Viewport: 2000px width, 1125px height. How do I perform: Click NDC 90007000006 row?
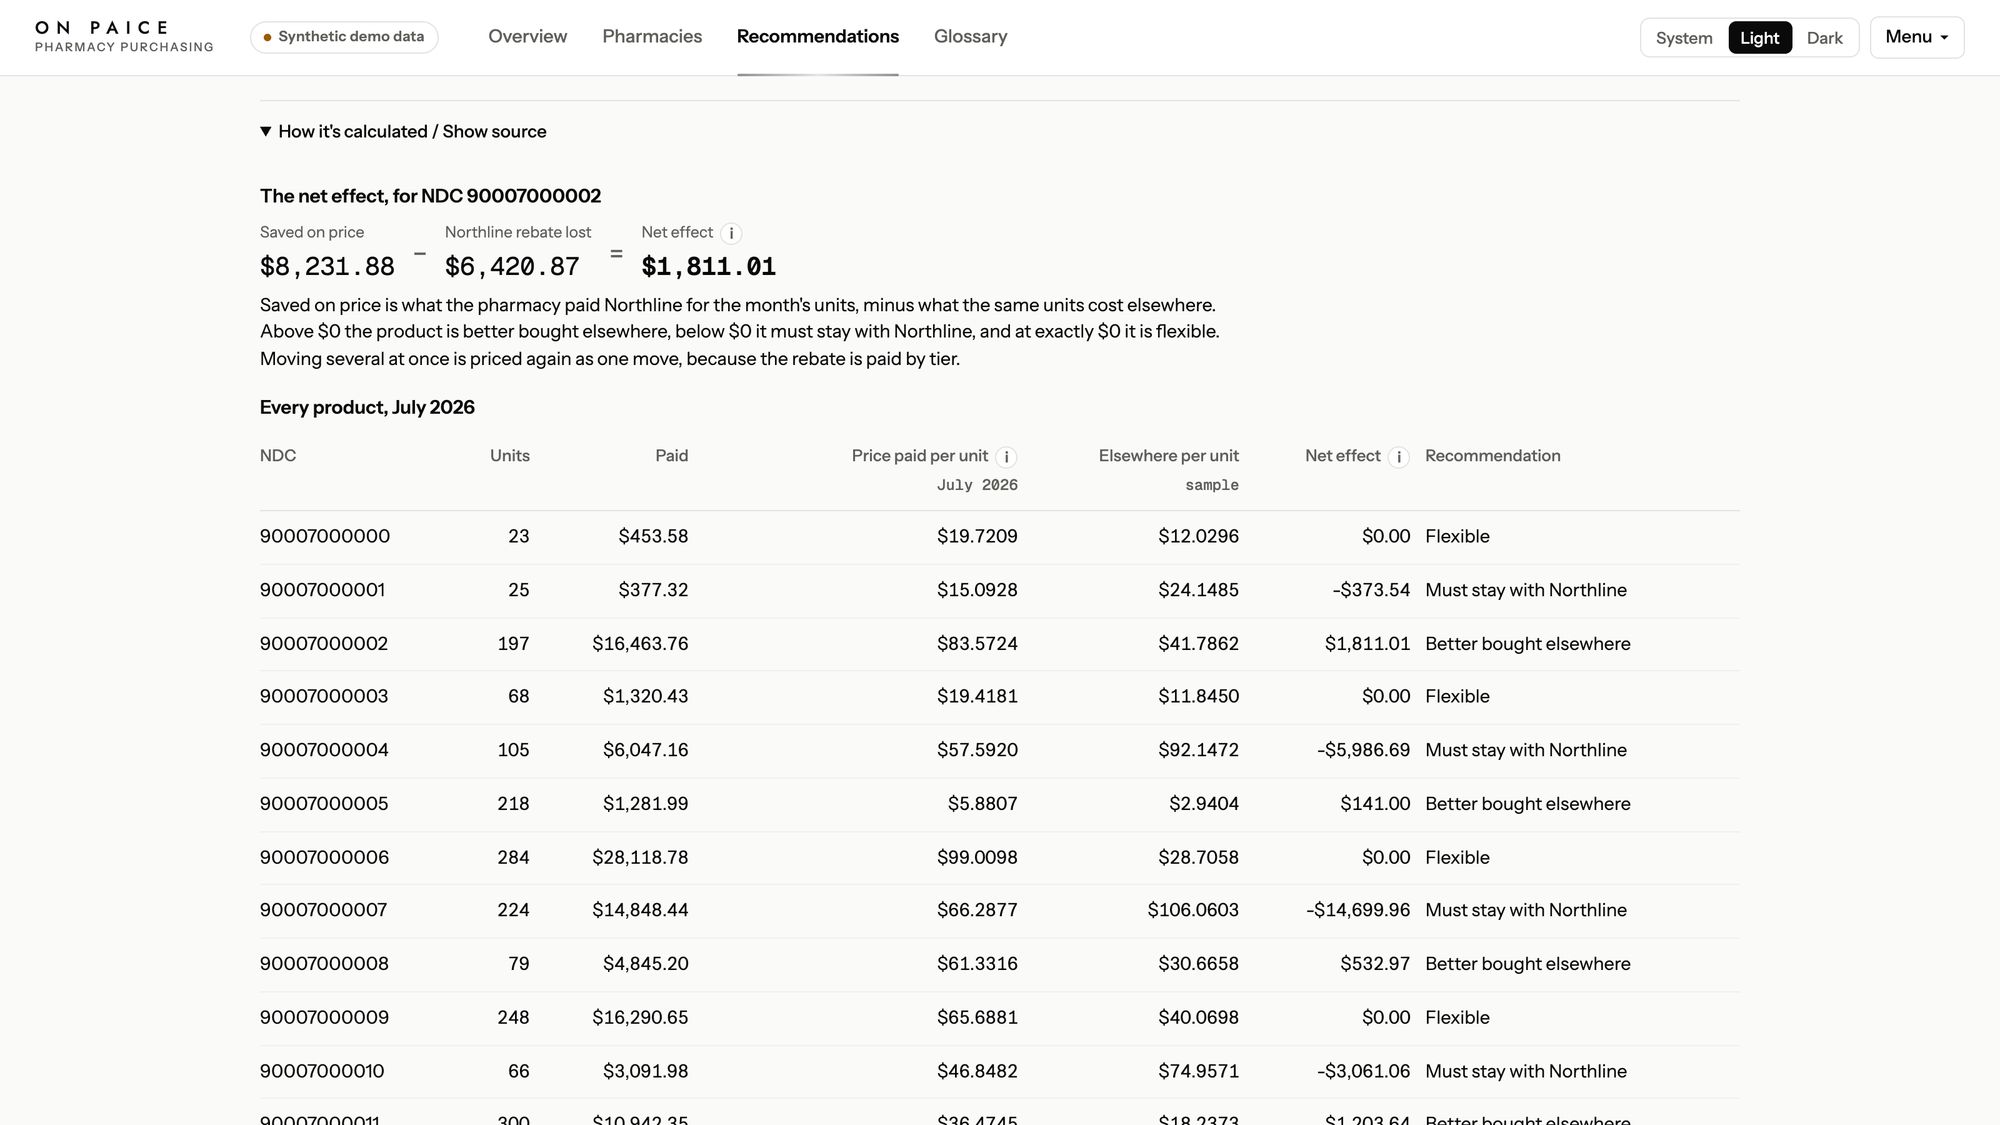(x=1000, y=857)
